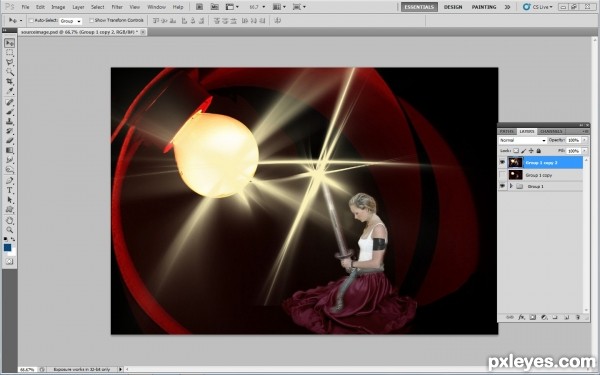Open the Opacity slider arrow

584,140
